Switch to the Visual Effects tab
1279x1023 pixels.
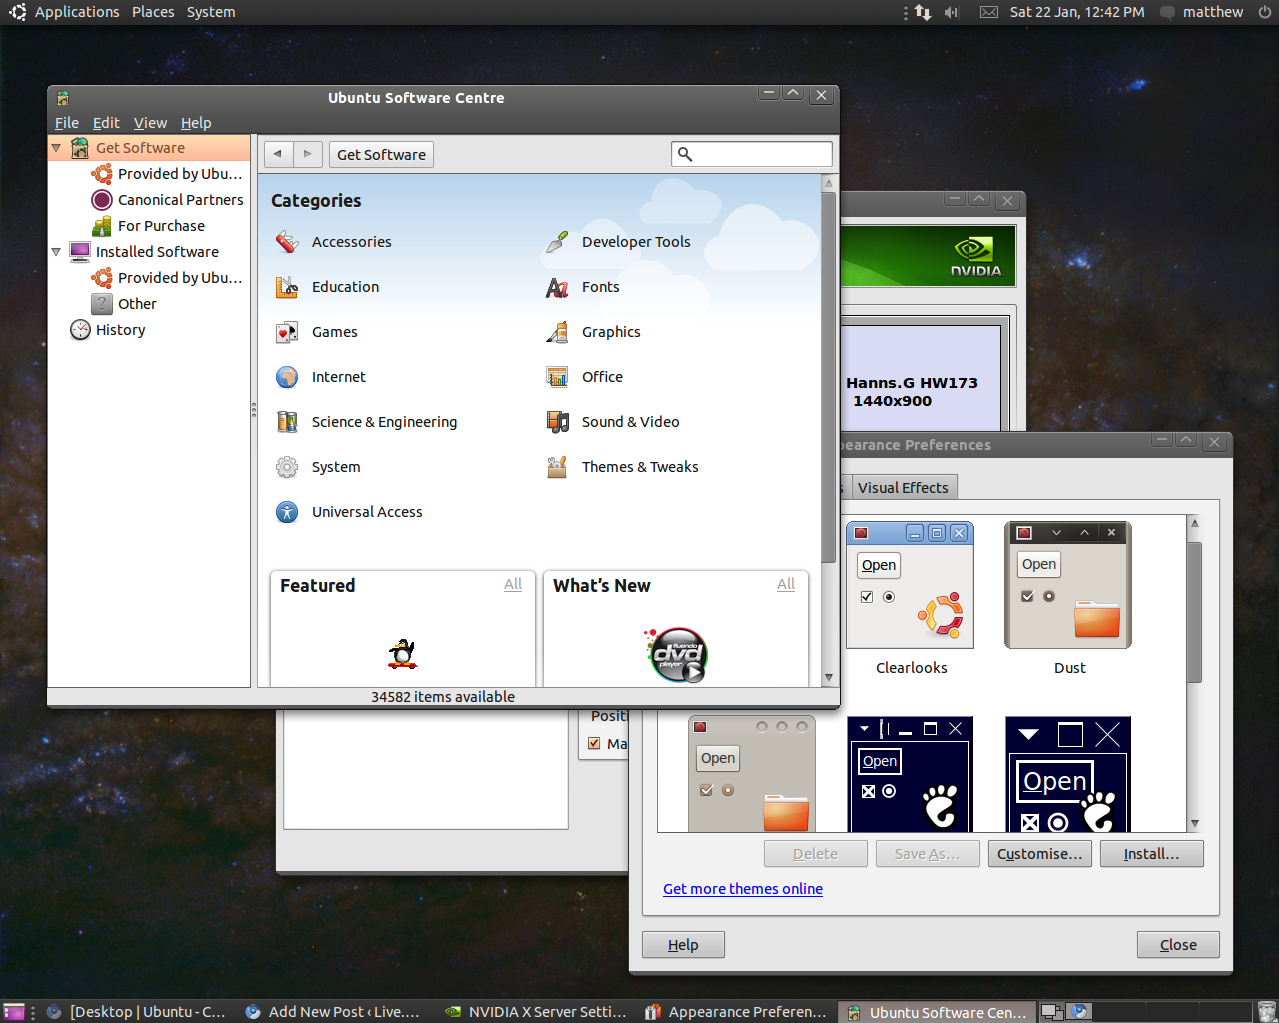click(903, 488)
